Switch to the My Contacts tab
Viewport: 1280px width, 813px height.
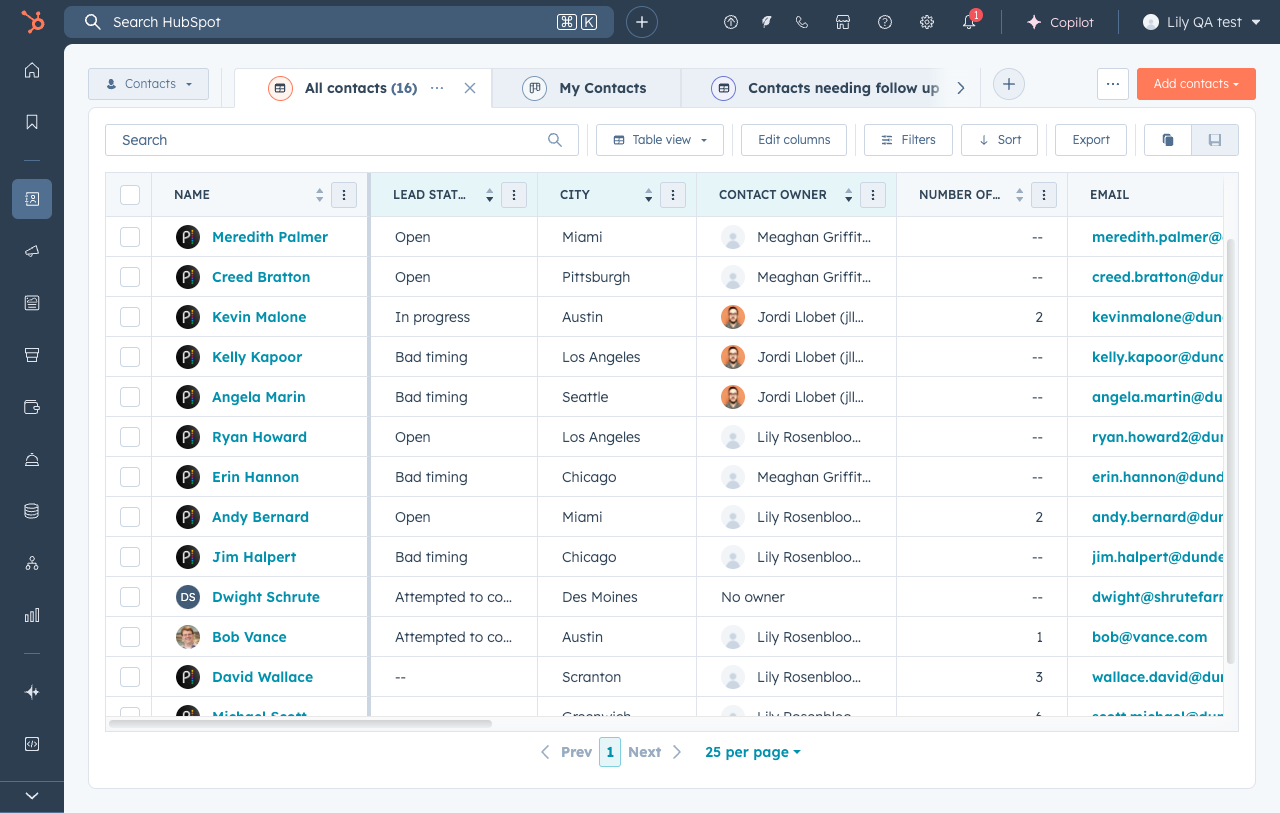click(587, 88)
